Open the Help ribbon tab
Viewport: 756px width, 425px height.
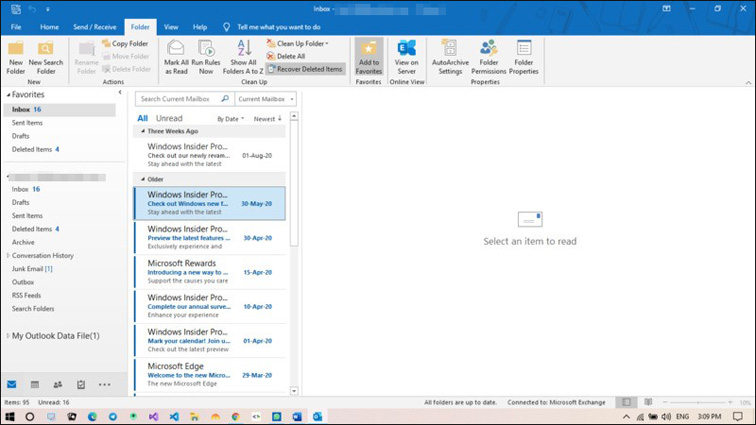coord(200,27)
